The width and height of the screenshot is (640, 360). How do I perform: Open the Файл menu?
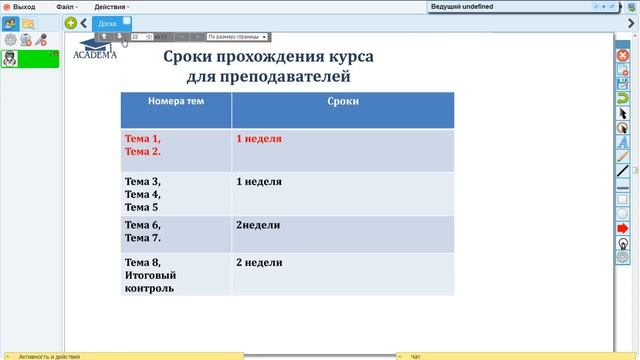[x=67, y=7]
